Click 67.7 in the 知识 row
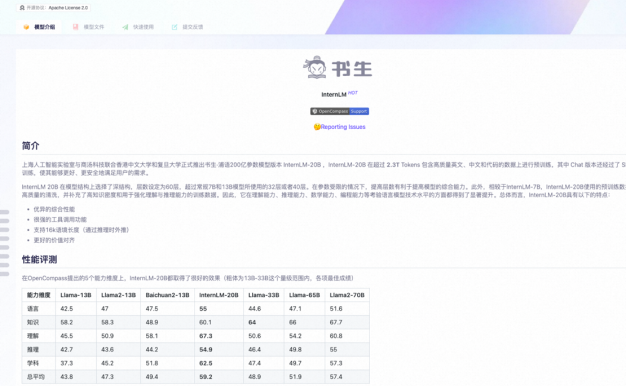 coord(336,322)
